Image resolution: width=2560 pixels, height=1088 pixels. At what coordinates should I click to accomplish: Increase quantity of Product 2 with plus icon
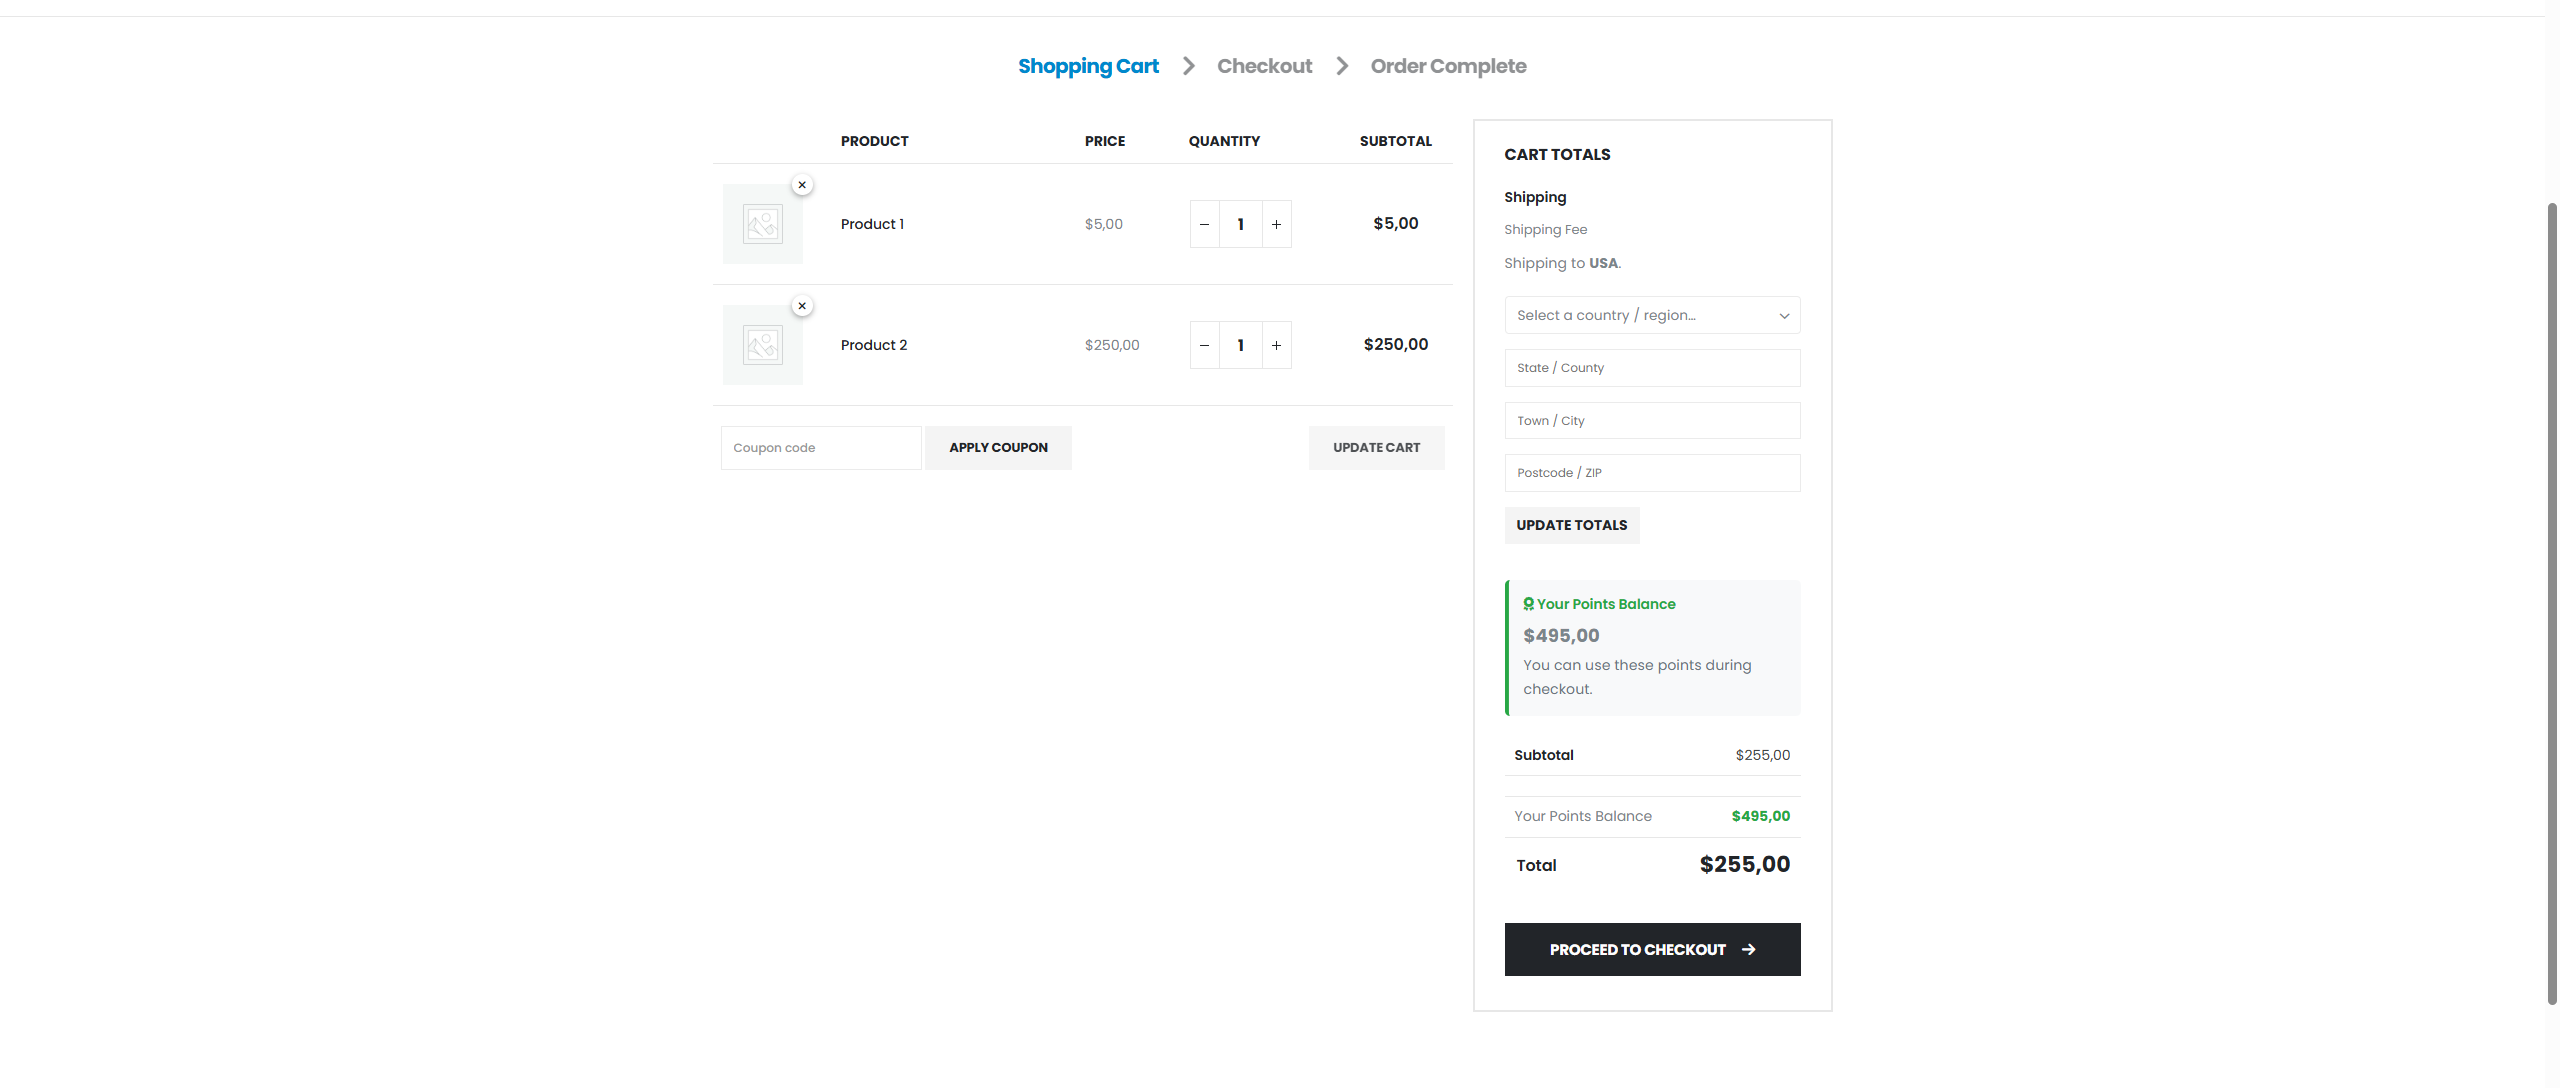tap(1277, 345)
